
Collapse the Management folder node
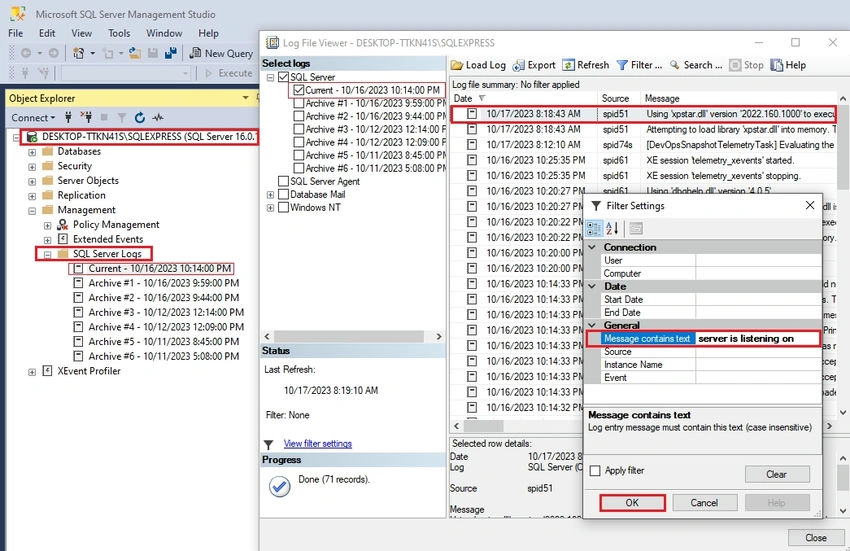[32, 211]
